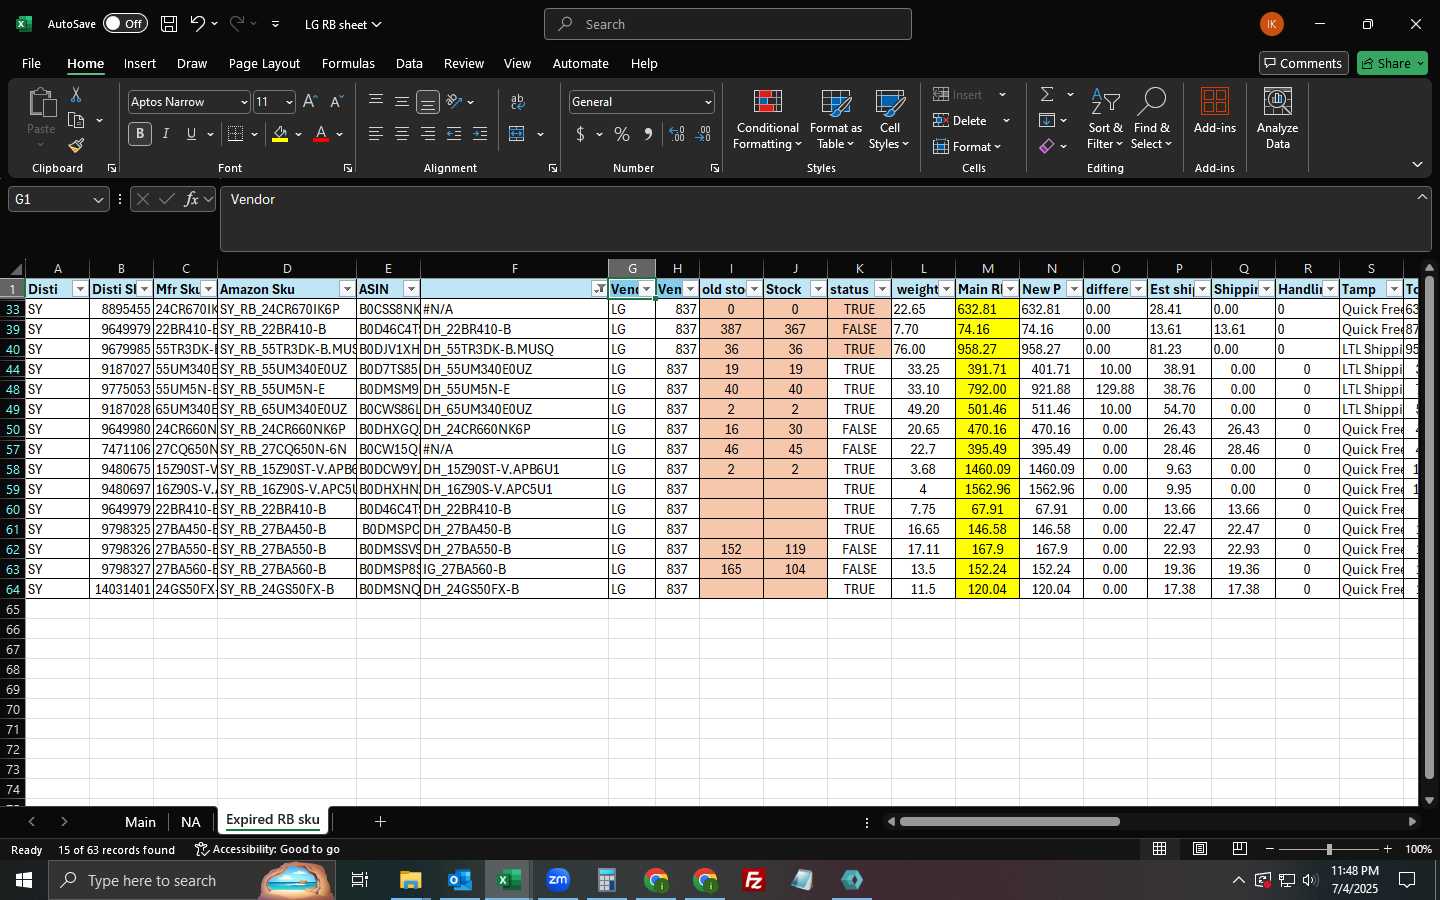The height and width of the screenshot is (900, 1440).
Task: Click the Undo arrow icon
Action: pyautogui.click(x=197, y=24)
